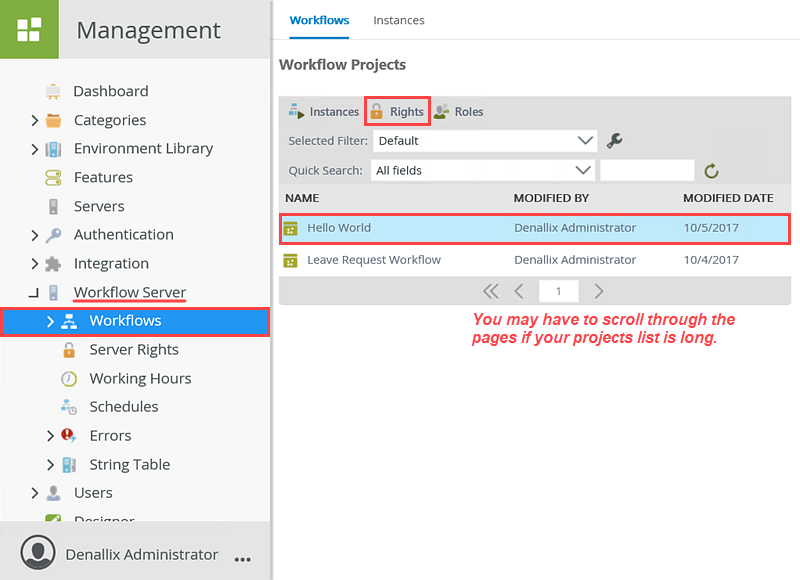Select the Features tree item
The height and width of the screenshot is (580, 800).
(103, 178)
